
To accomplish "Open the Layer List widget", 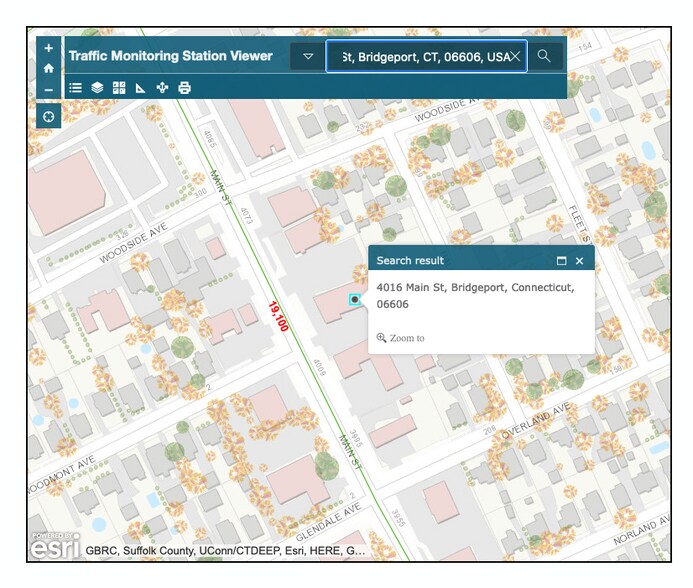I will (x=97, y=88).
